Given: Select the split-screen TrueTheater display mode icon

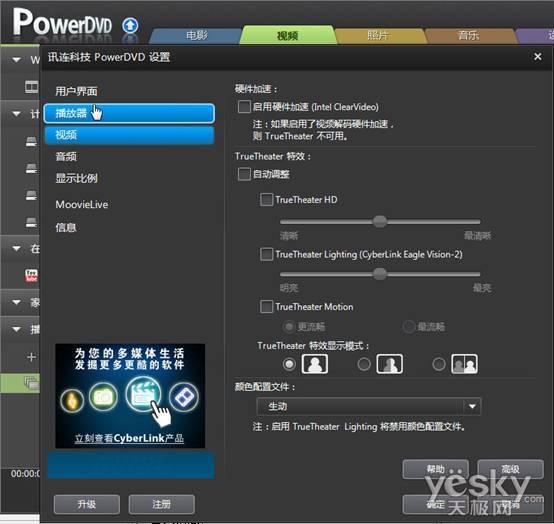Looking at the screenshot, I should [389, 364].
